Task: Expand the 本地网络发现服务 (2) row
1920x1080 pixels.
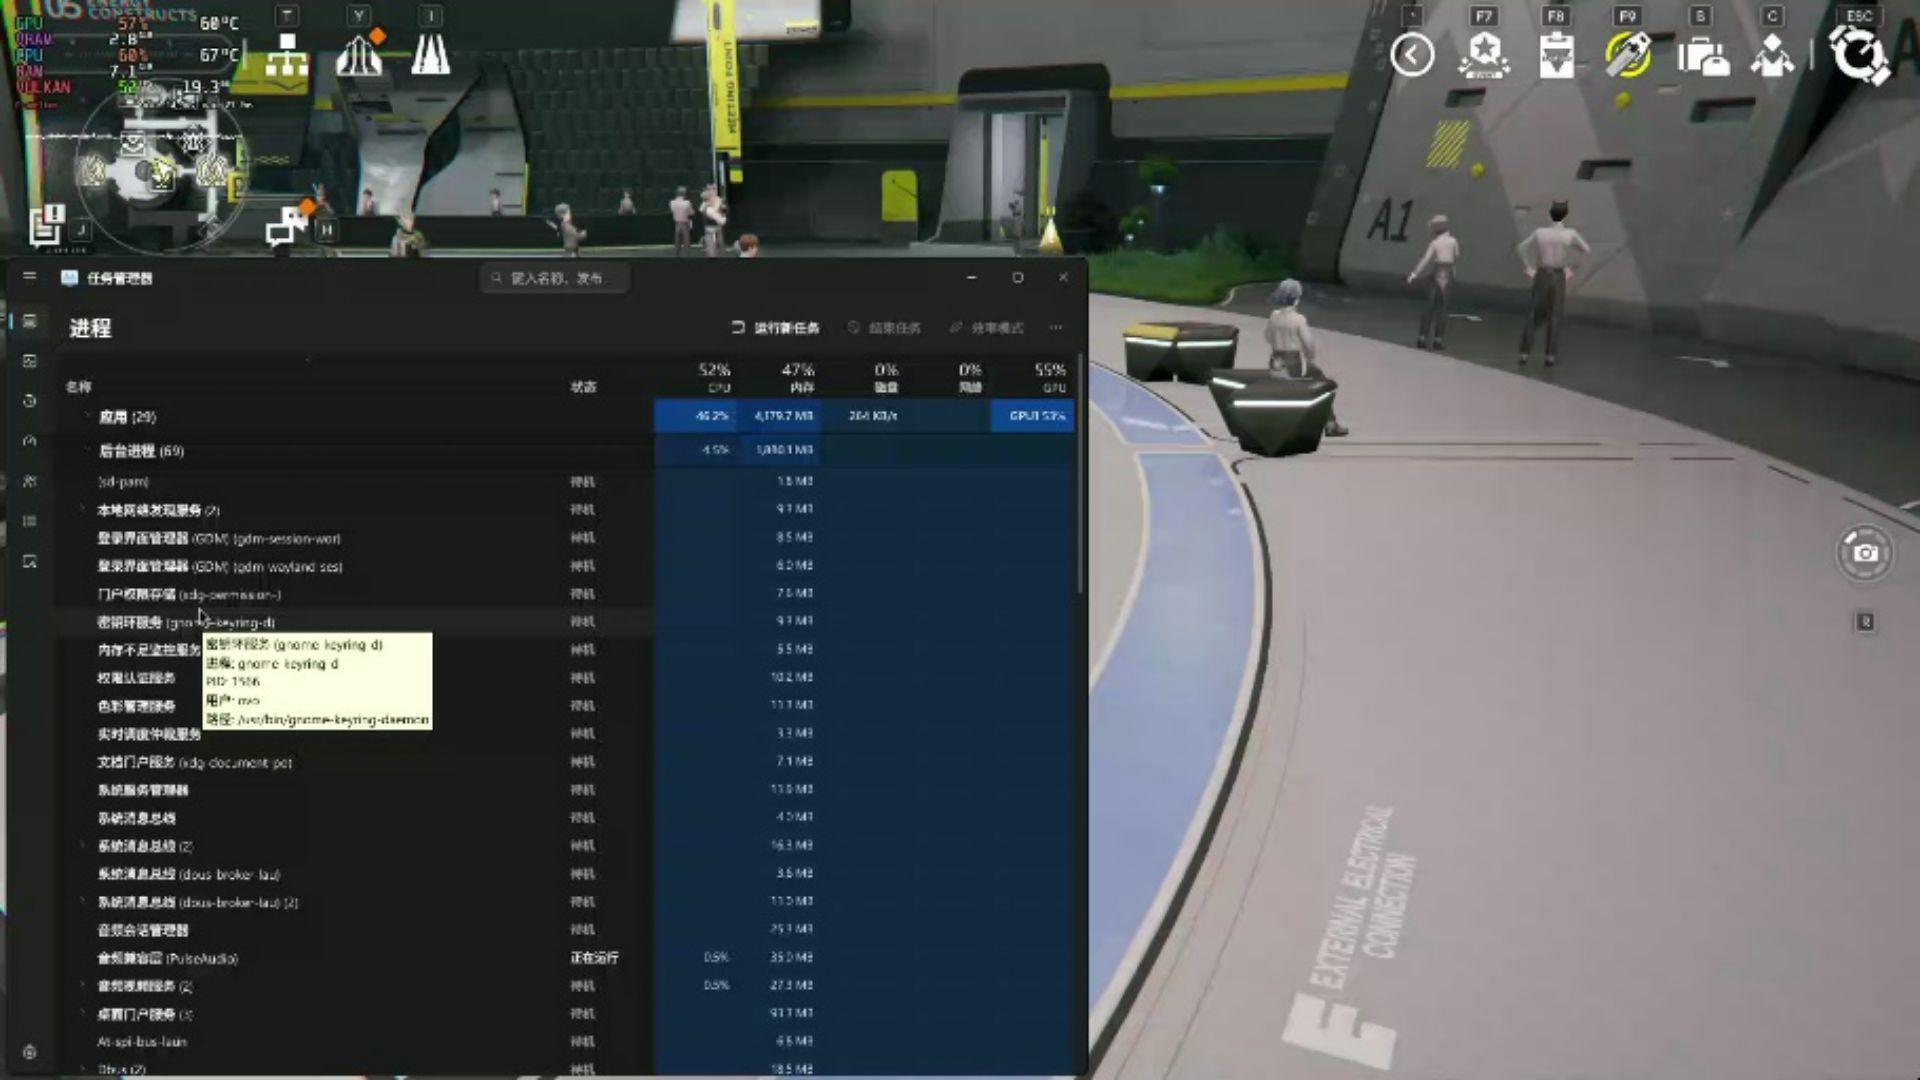Action: coord(83,510)
